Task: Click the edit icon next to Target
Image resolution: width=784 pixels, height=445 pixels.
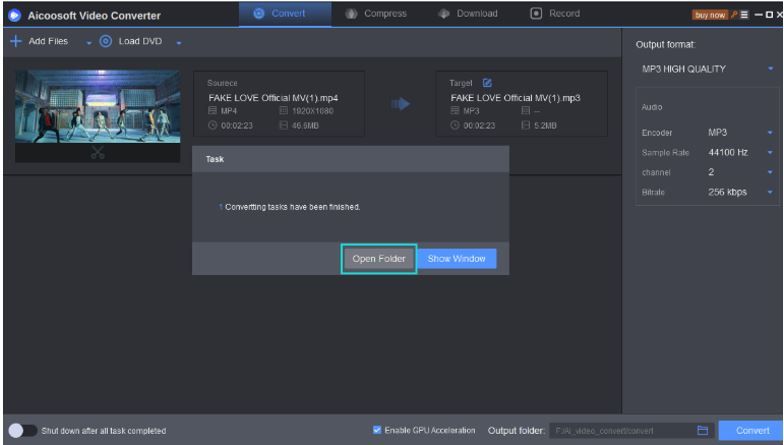Action: coord(488,82)
